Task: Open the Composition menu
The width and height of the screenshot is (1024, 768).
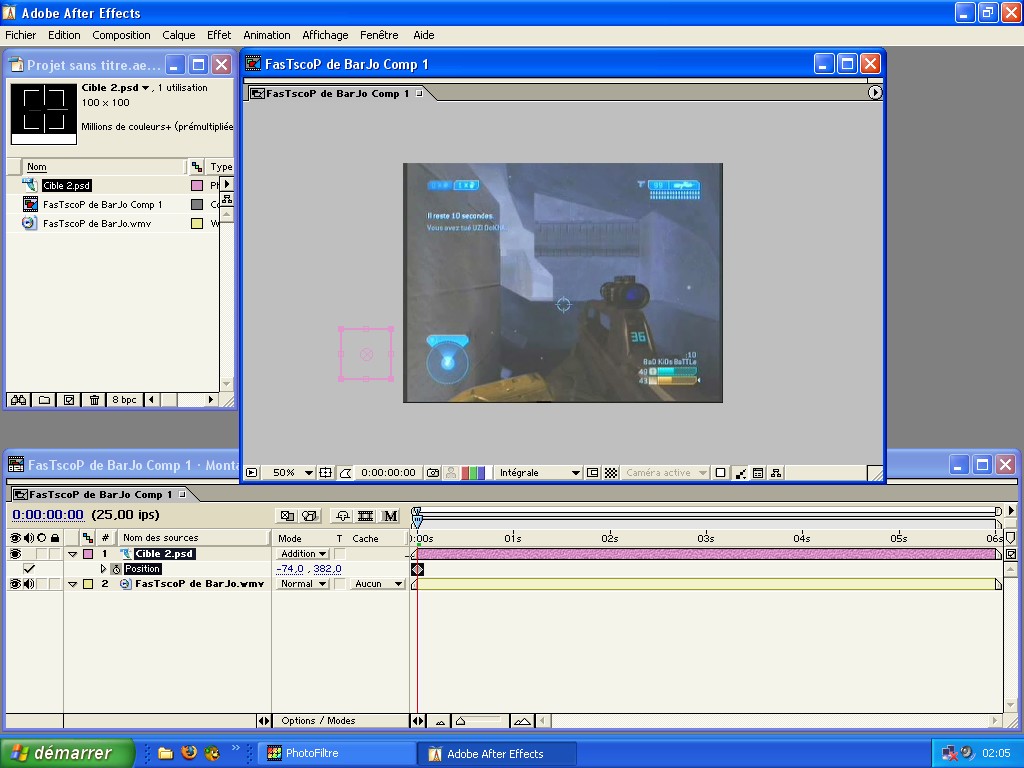Action: pyautogui.click(x=121, y=35)
